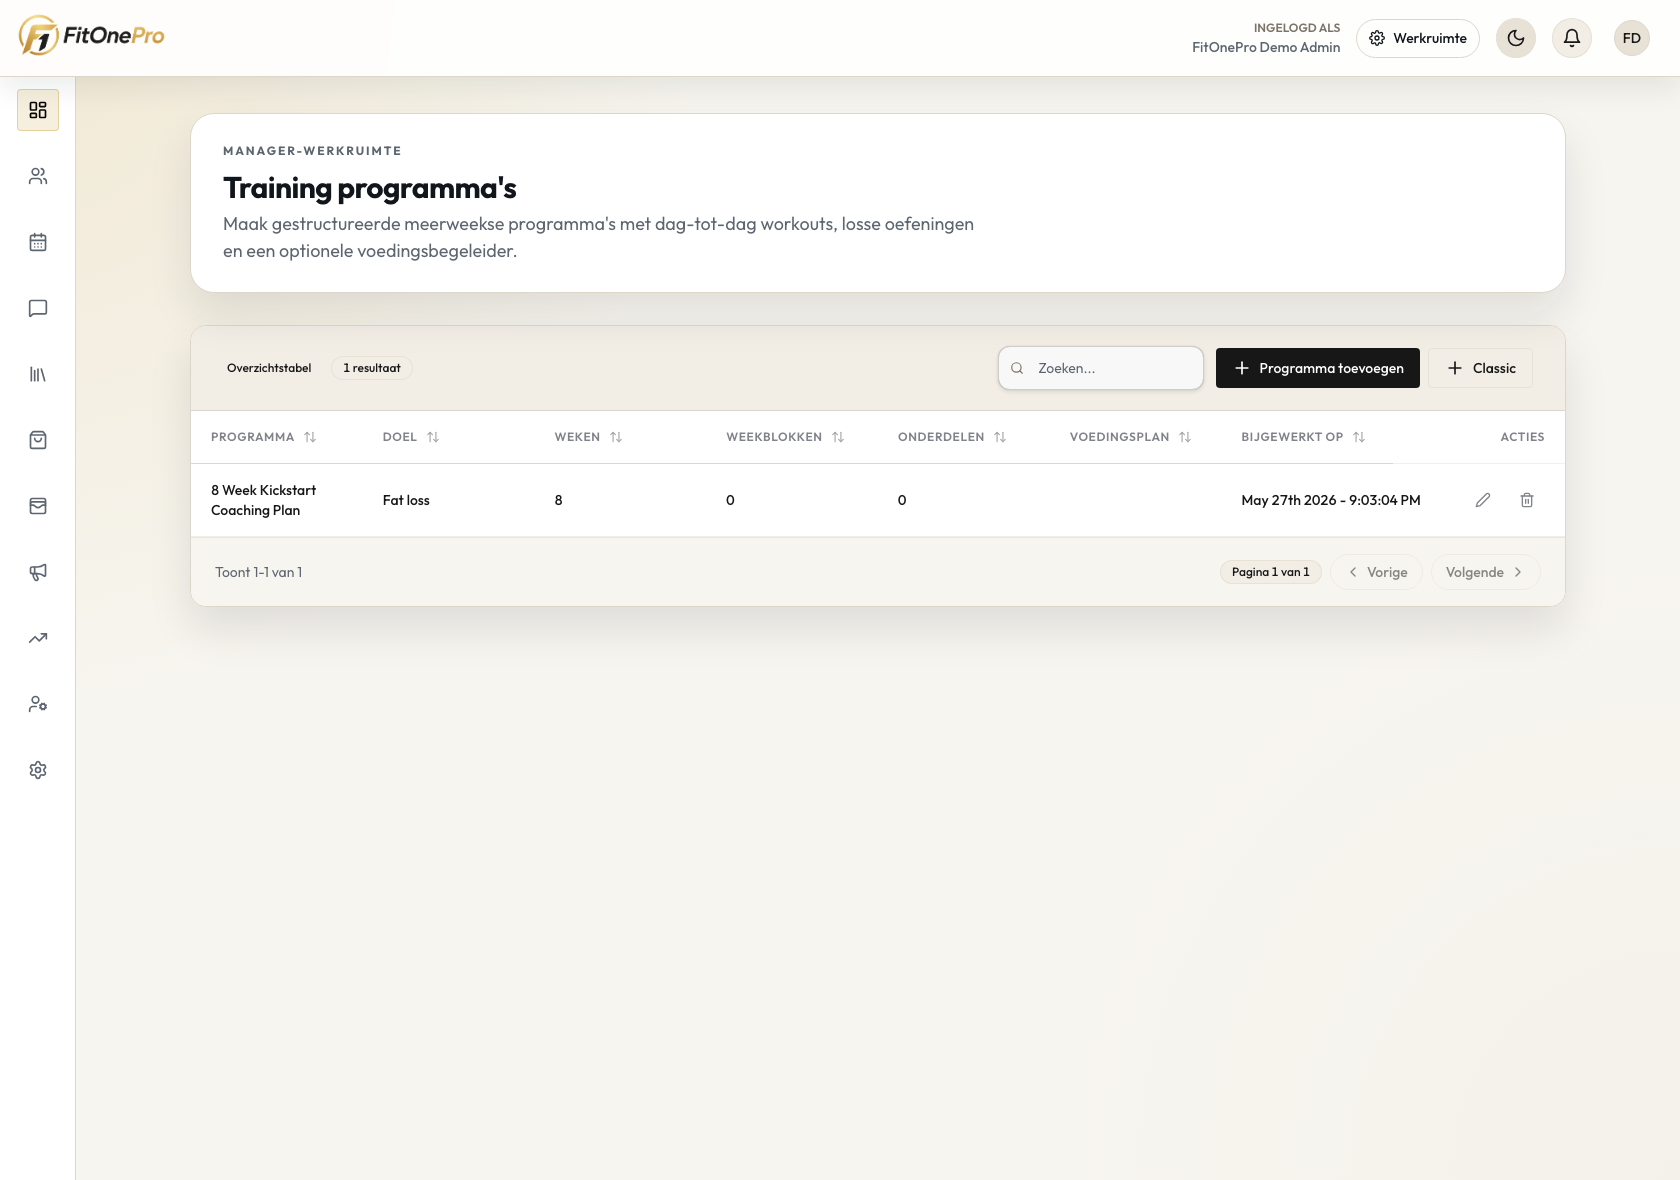Click the 1 resultaat badge
The image size is (1680, 1180).
(372, 368)
